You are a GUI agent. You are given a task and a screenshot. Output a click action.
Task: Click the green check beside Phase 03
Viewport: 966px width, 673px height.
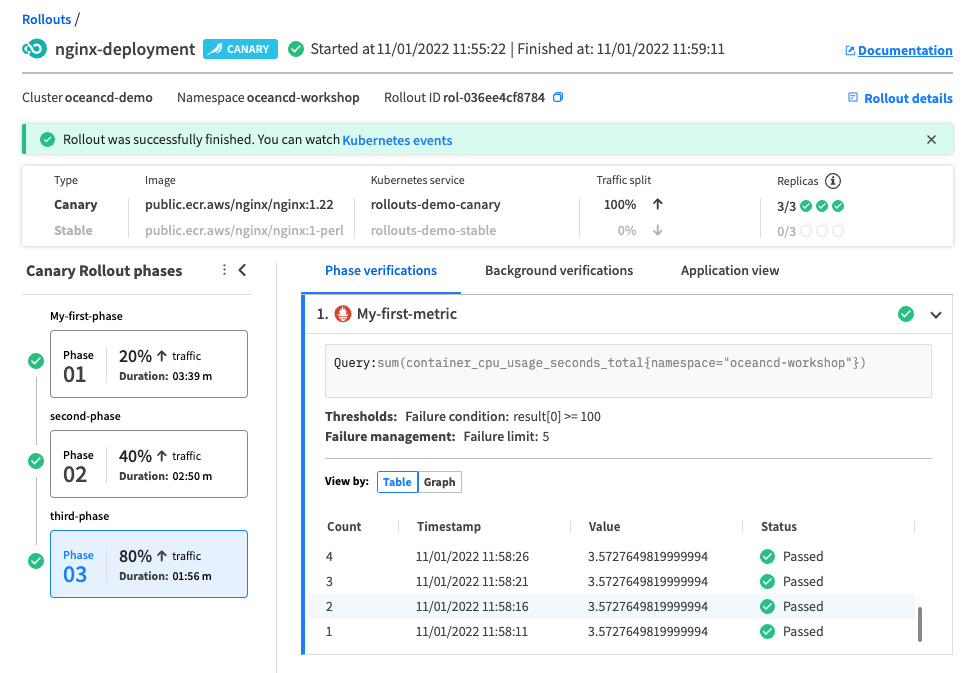[36, 561]
